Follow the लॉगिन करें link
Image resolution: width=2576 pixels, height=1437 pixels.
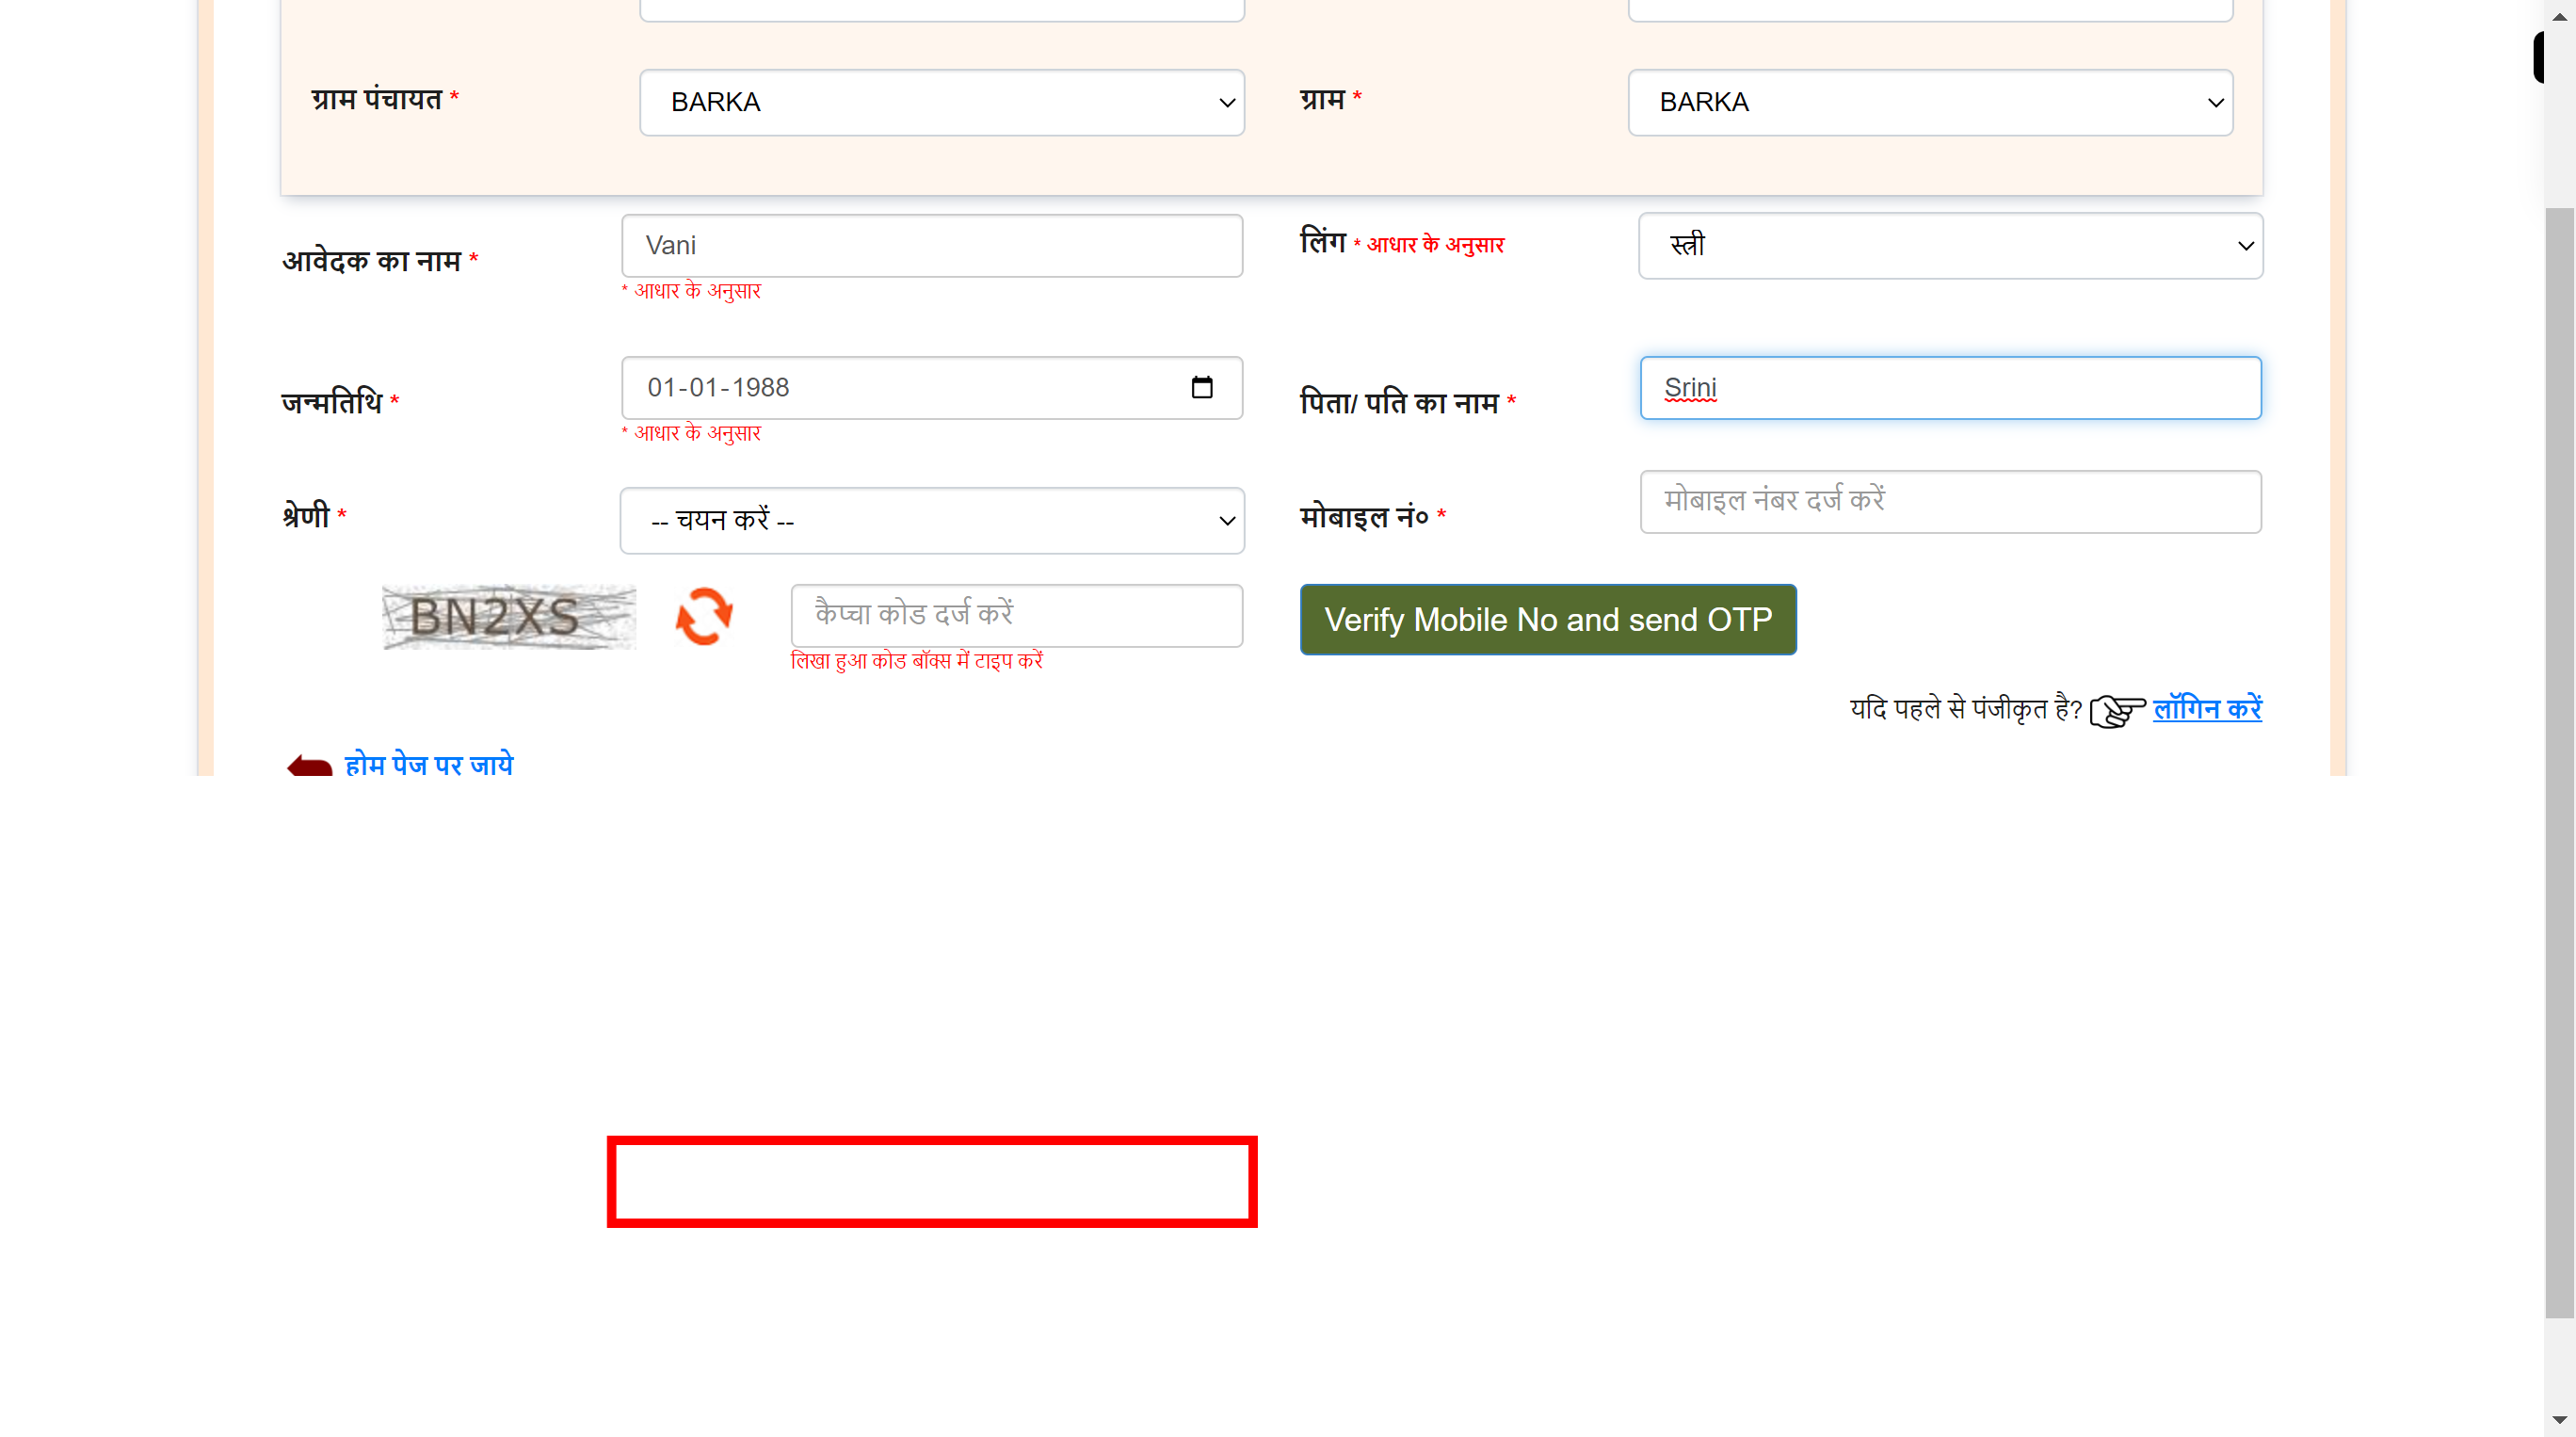2207,709
